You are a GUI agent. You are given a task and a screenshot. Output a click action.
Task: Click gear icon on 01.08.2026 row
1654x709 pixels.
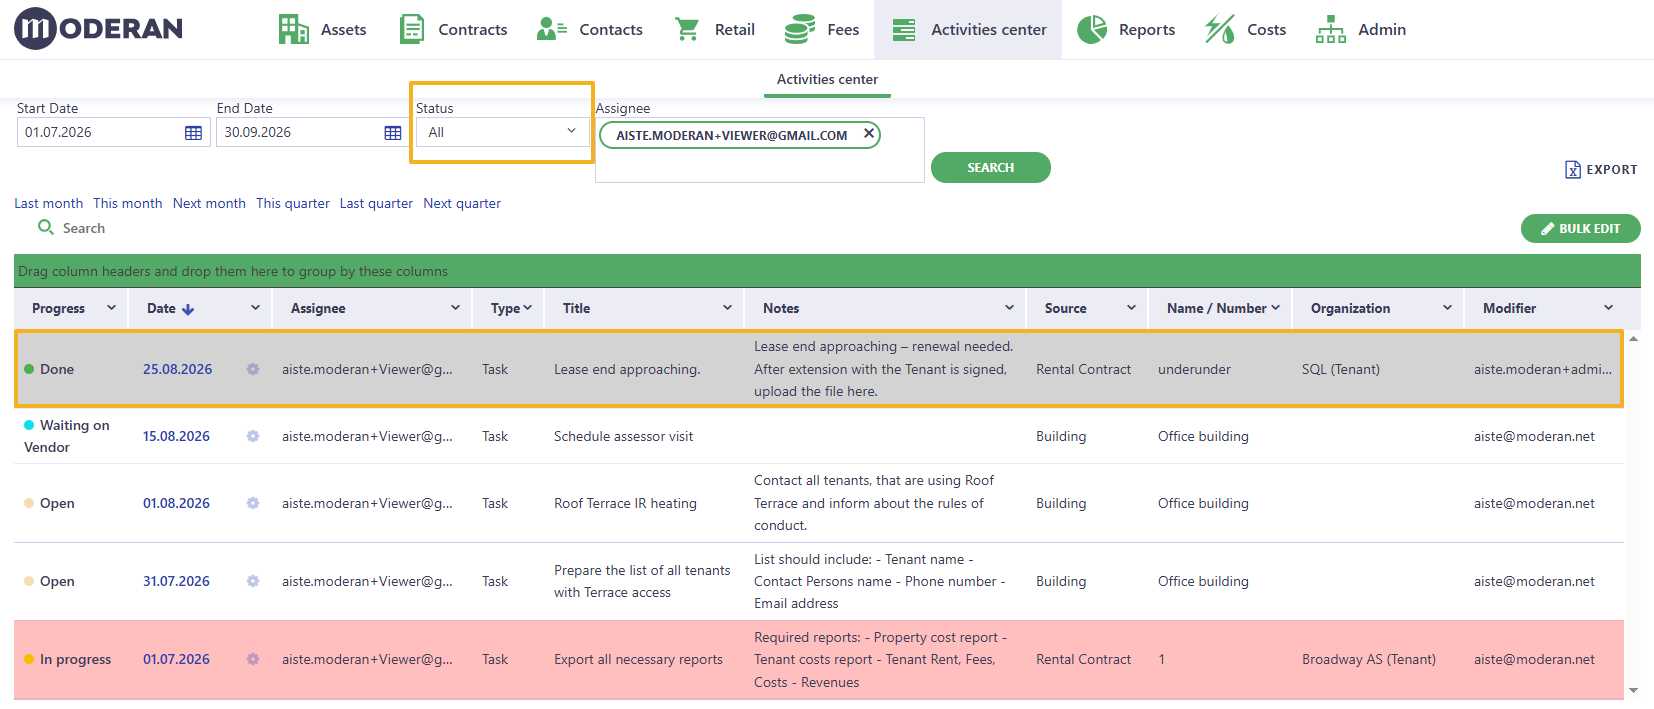(x=253, y=503)
